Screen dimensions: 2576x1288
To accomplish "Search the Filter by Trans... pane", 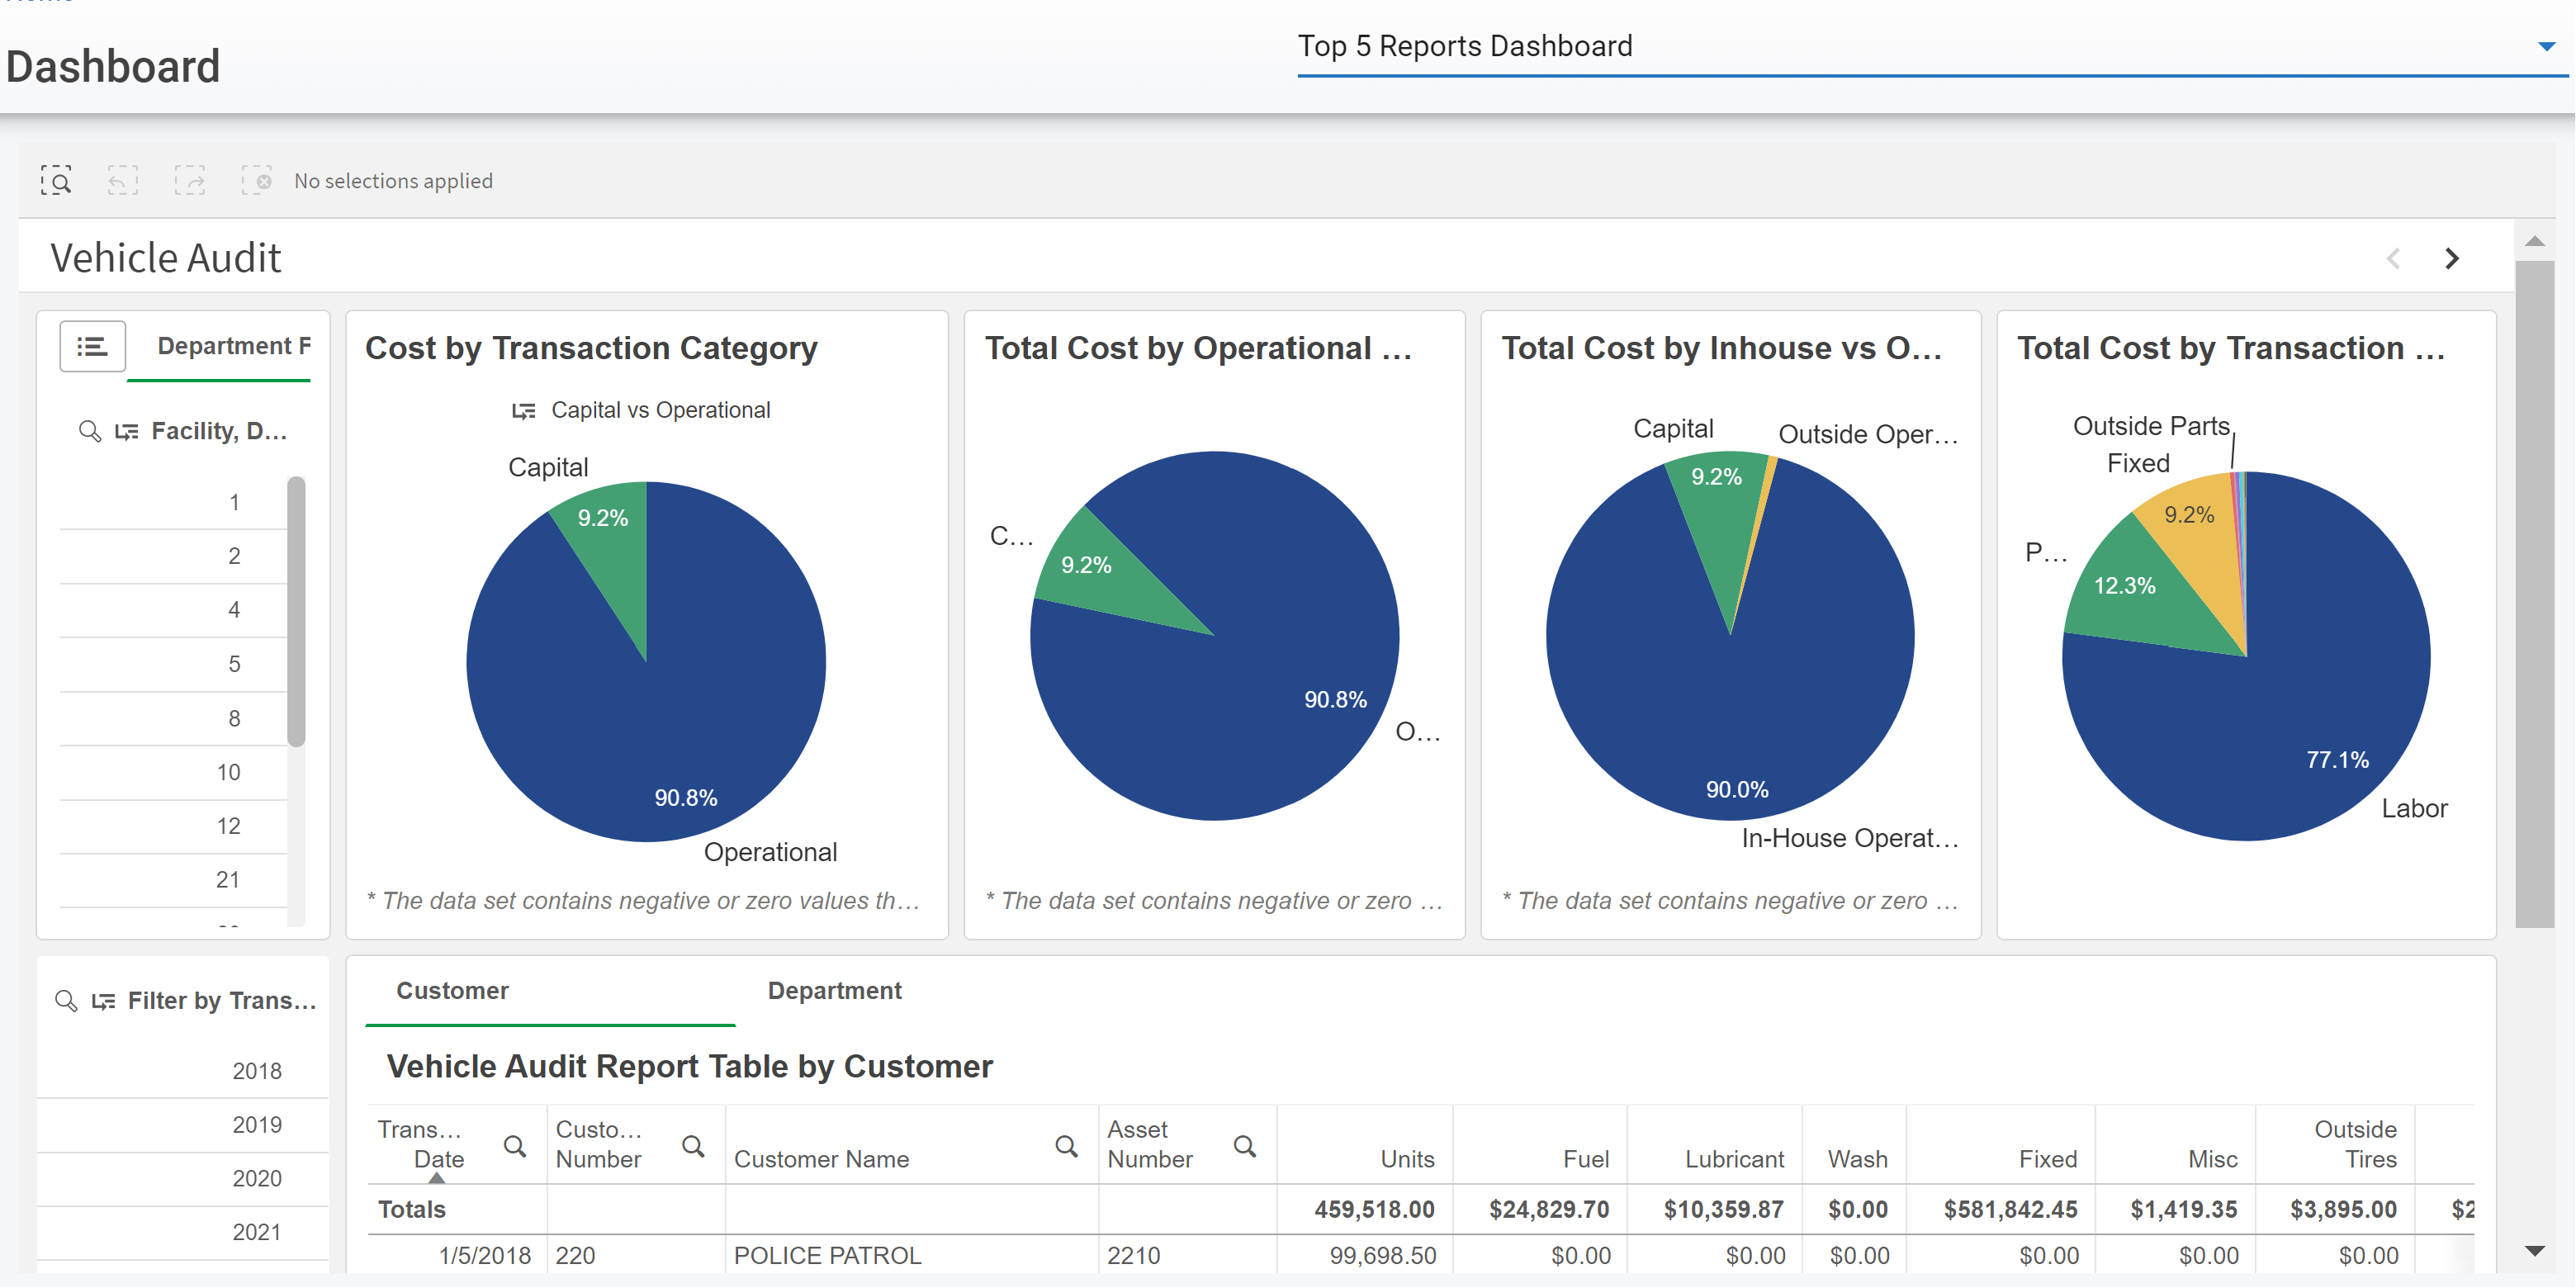I will click(x=66, y=1001).
